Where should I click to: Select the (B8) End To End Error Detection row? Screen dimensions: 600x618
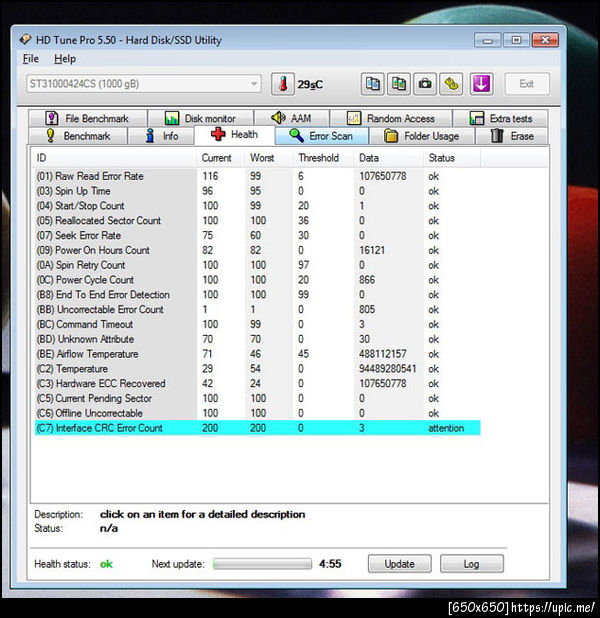(x=257, y=295)
